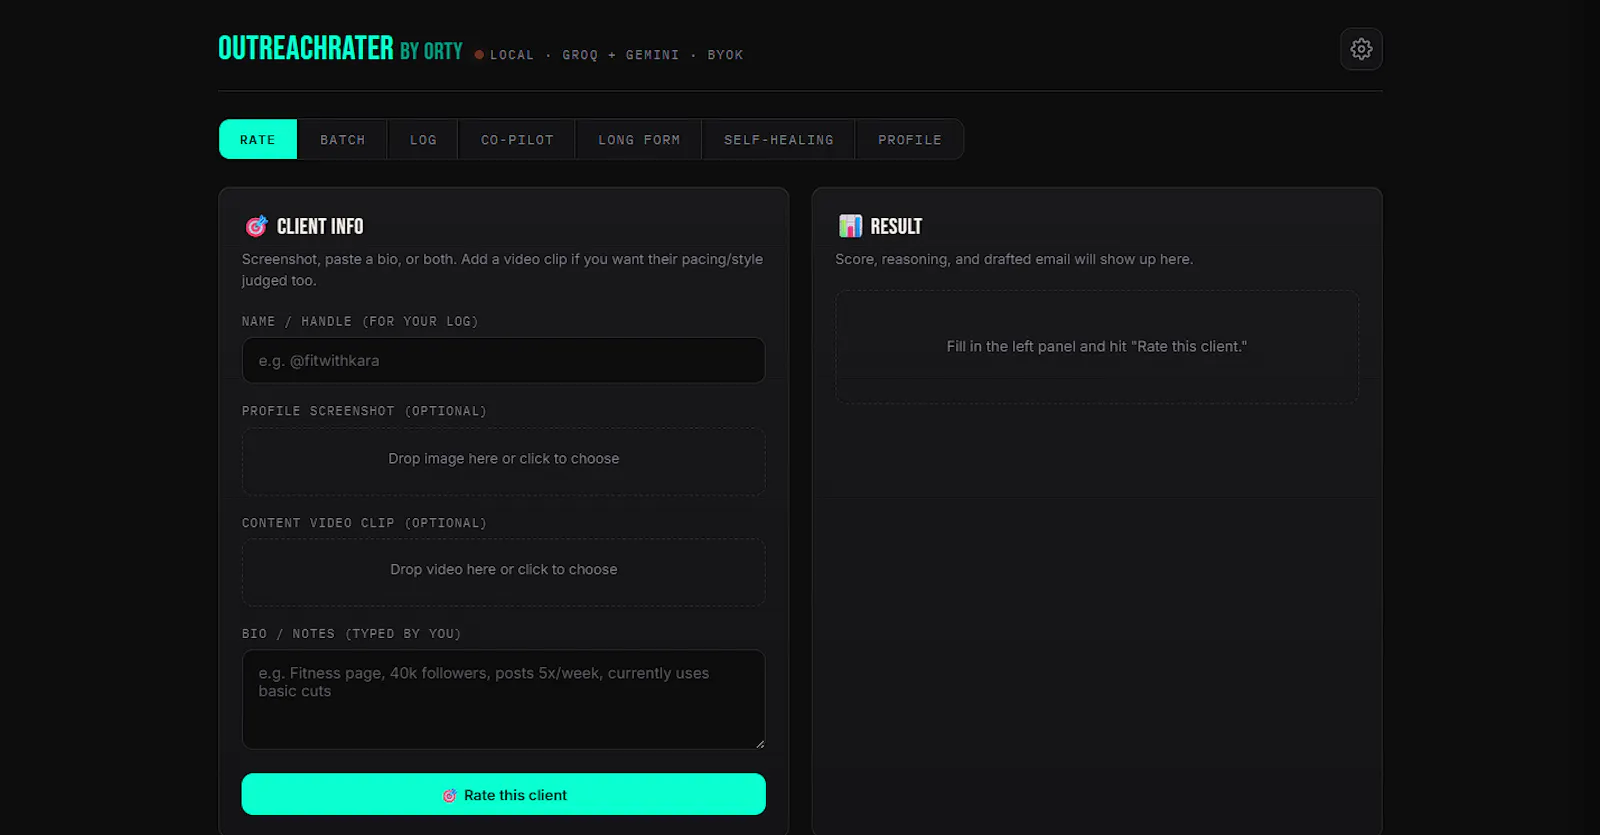The image size is (1600, 835).
Task: Go to the Co-Pilot tab
Action: click(x=517, y=139)
